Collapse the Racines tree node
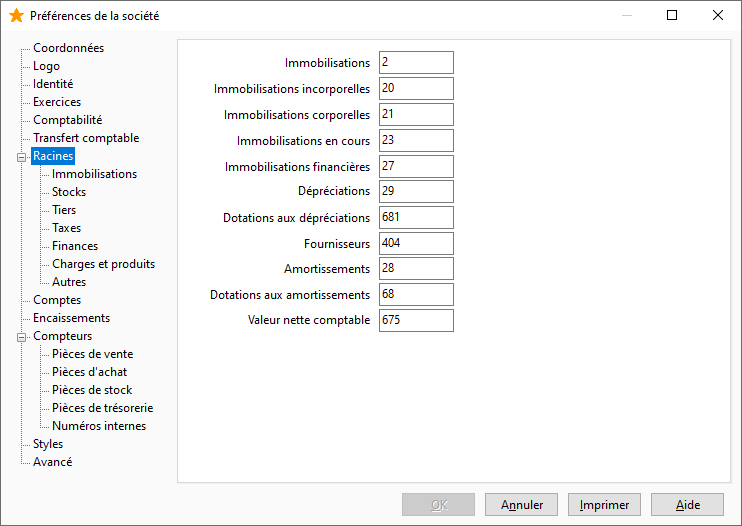The width and height of the screenshot is (742, 526). (x=21, y=157)
